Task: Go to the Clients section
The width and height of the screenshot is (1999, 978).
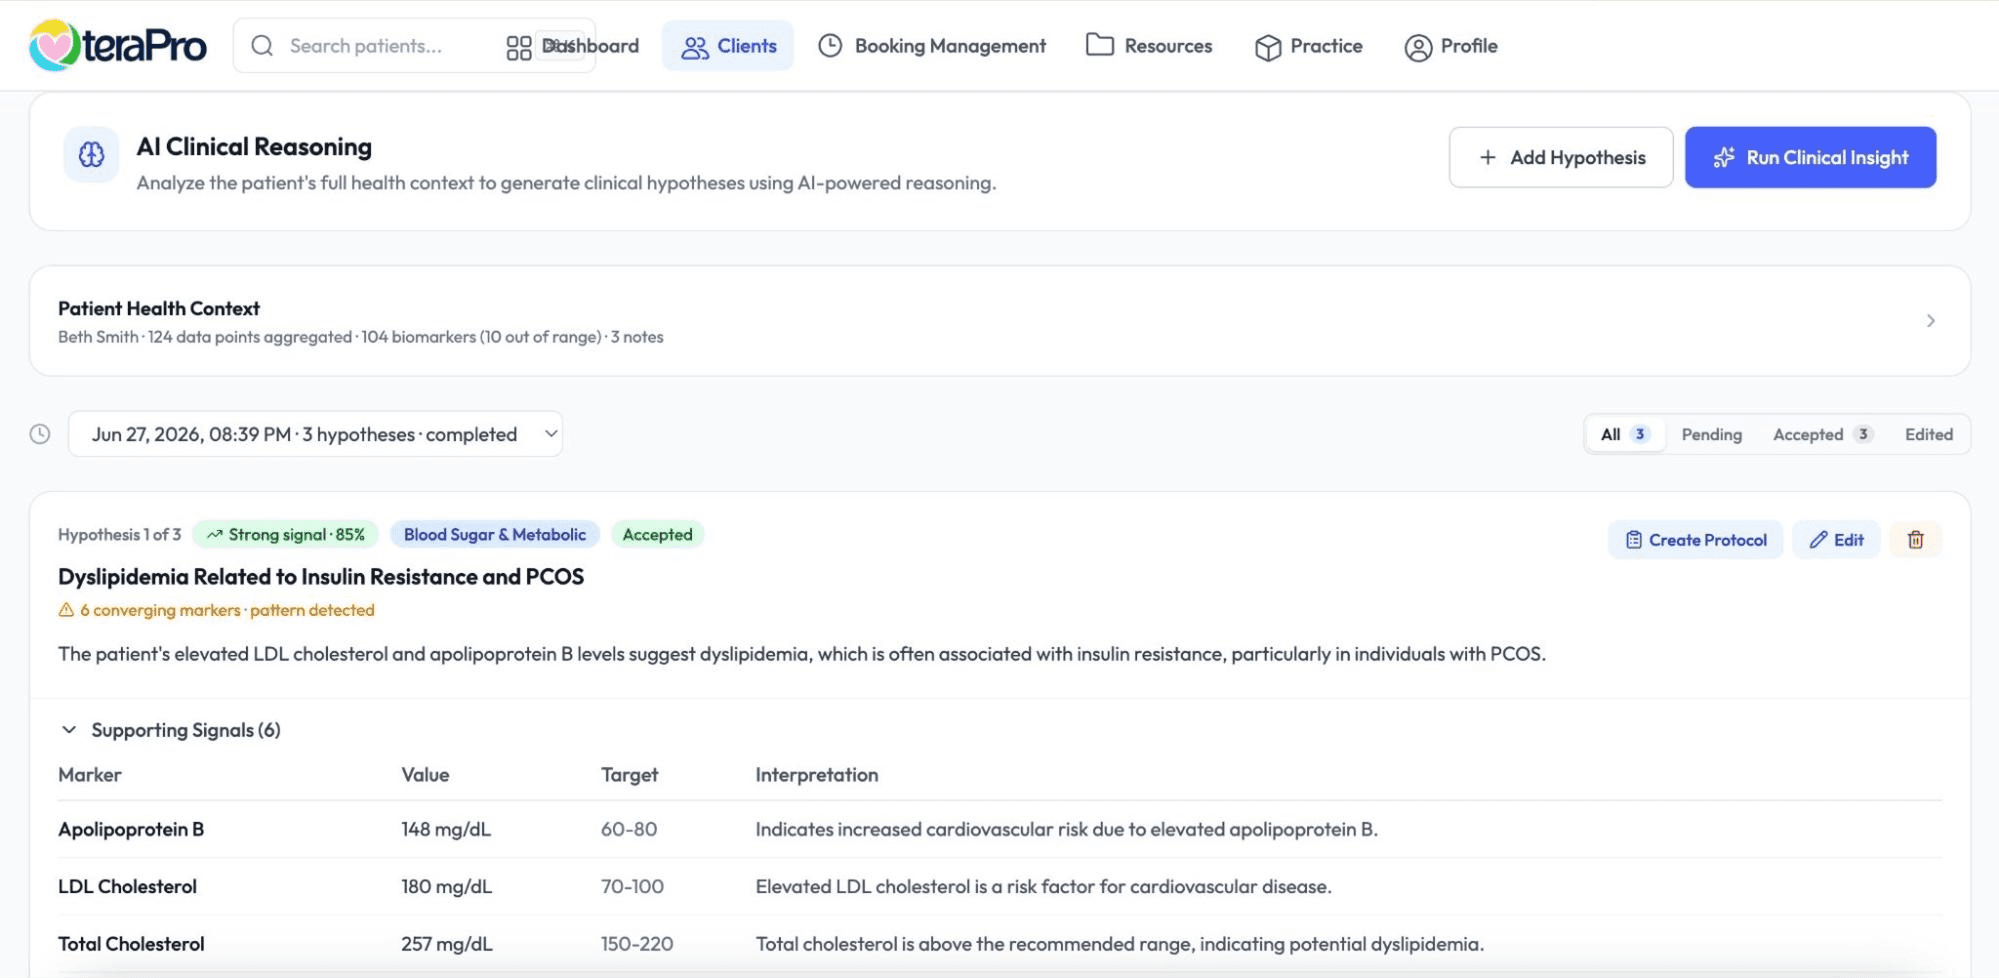Action: (728, 46)
